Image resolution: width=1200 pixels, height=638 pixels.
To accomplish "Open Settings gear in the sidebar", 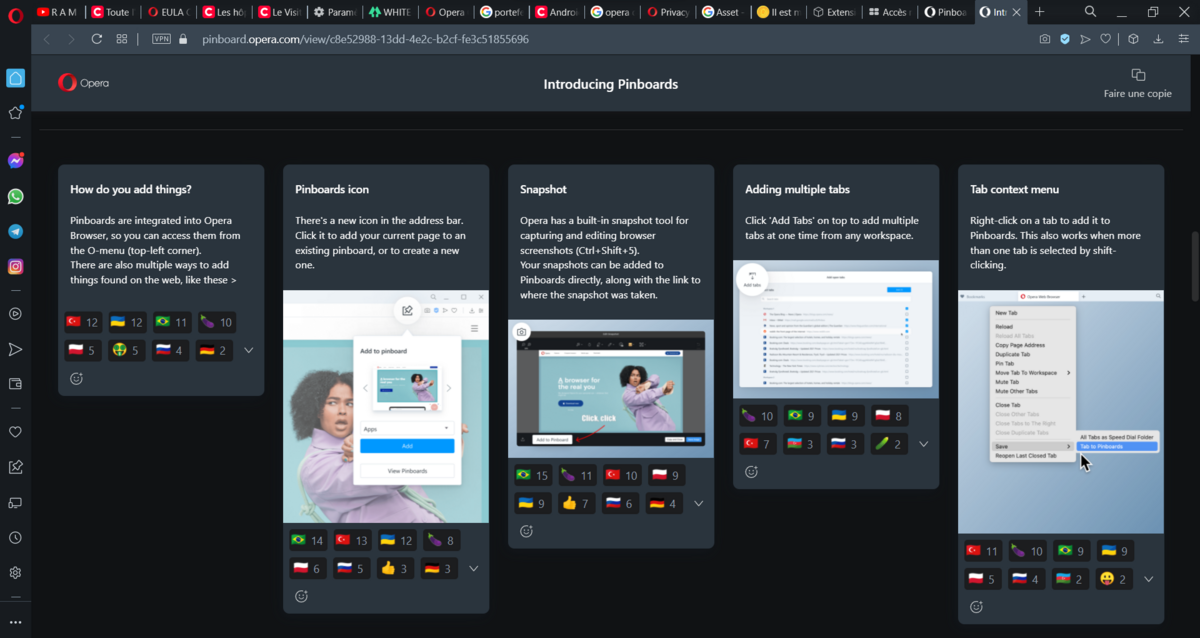I will coord(15,573).
